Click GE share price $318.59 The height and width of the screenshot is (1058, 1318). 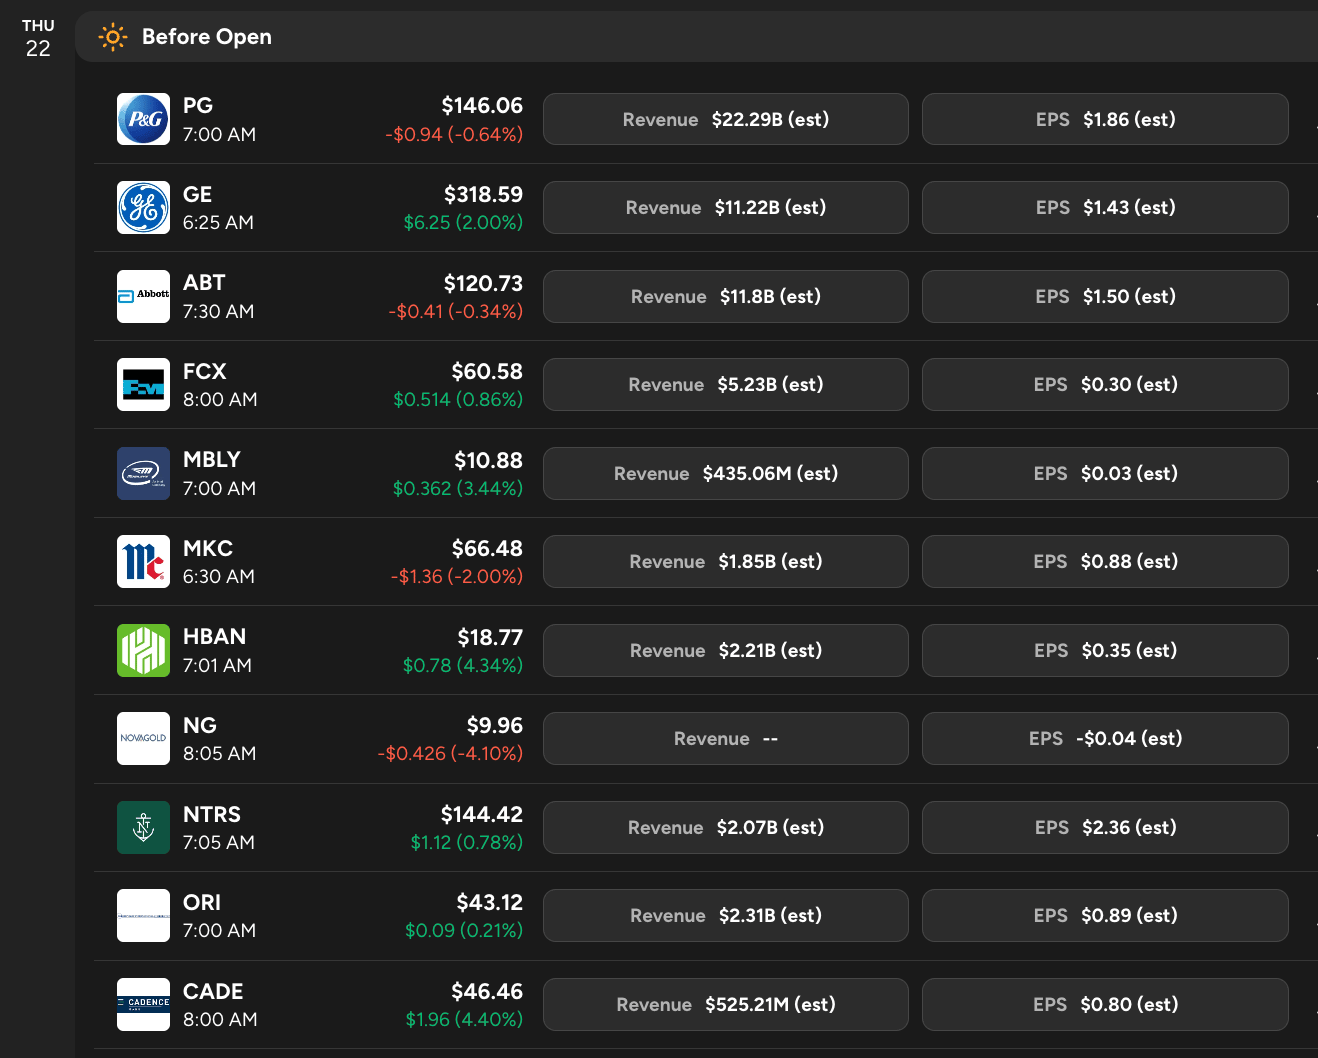[x=483, y=194]
